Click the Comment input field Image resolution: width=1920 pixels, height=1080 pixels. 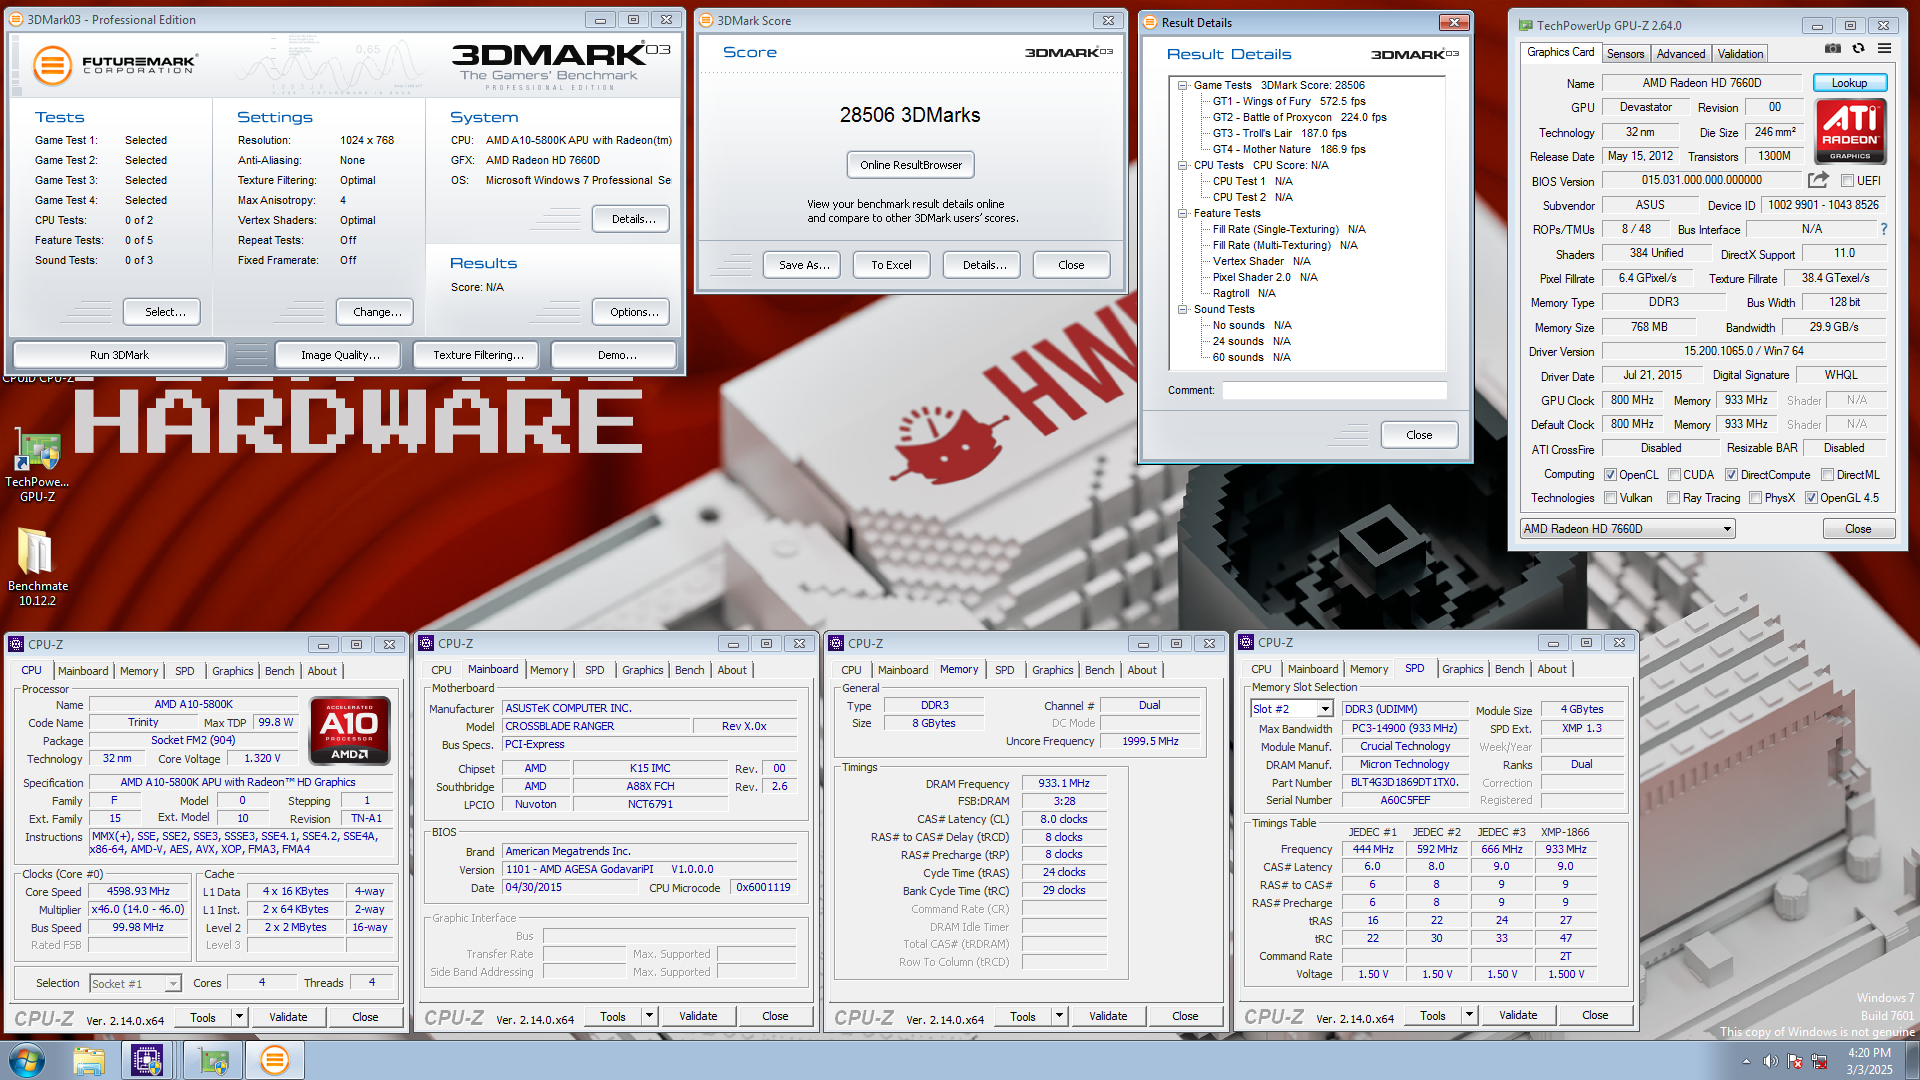[x=1334, y=390]
